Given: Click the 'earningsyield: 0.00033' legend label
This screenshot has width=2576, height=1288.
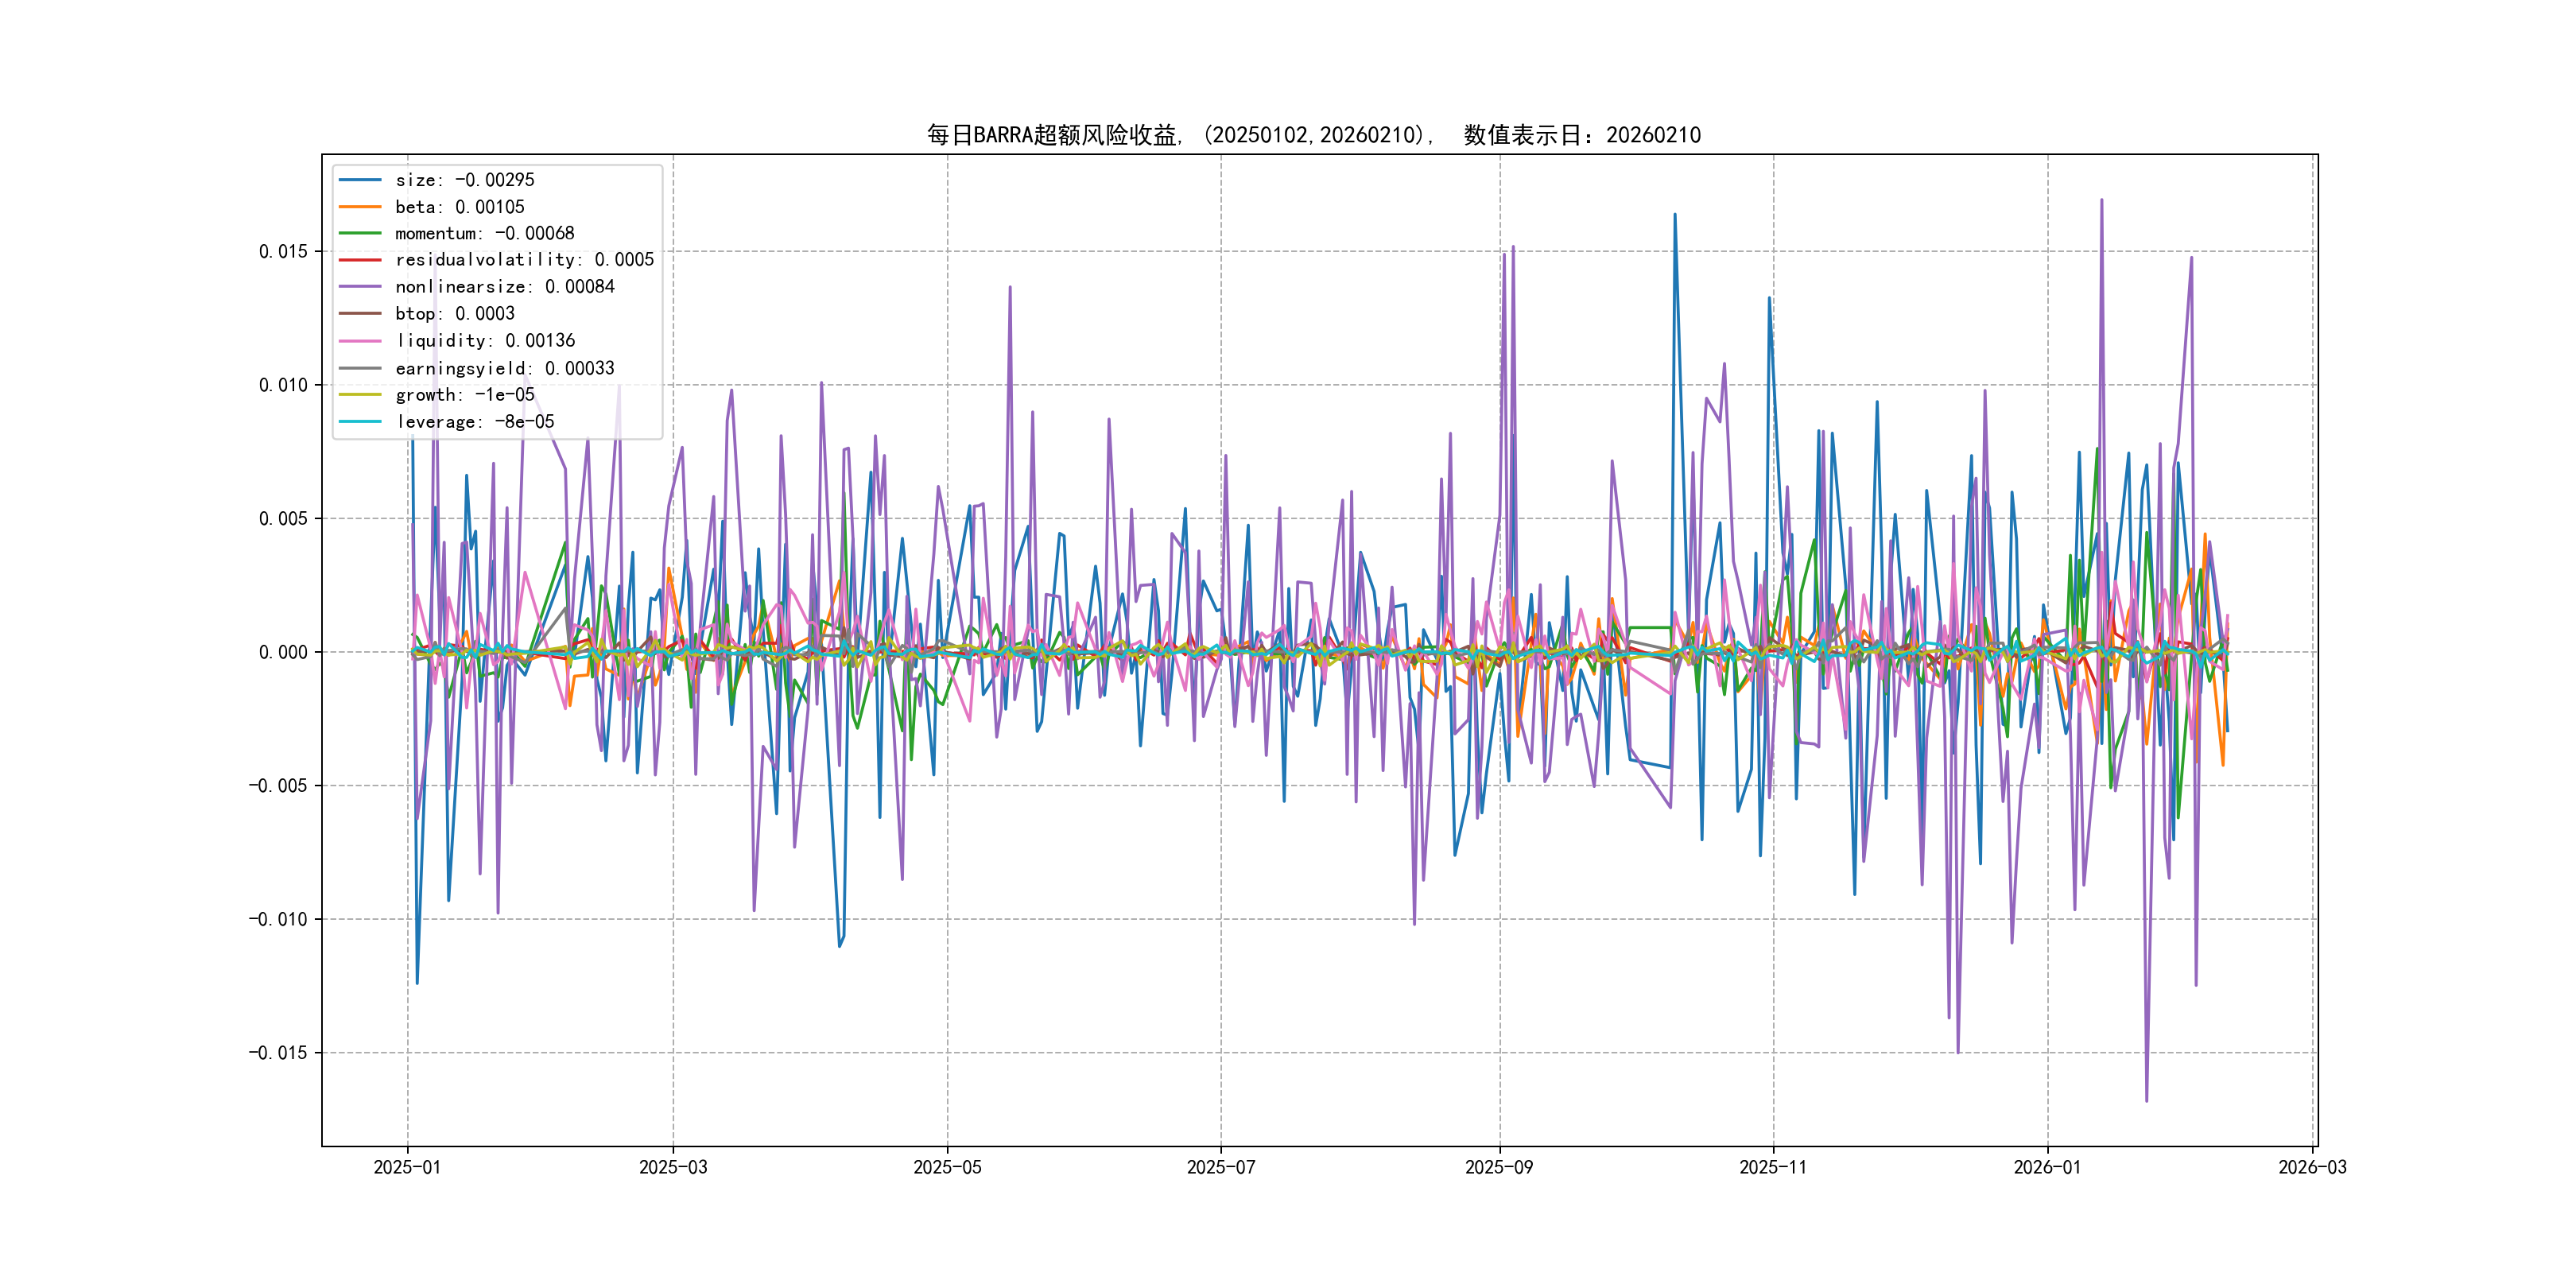Looking at the screenshot, I should click(505, 368).
